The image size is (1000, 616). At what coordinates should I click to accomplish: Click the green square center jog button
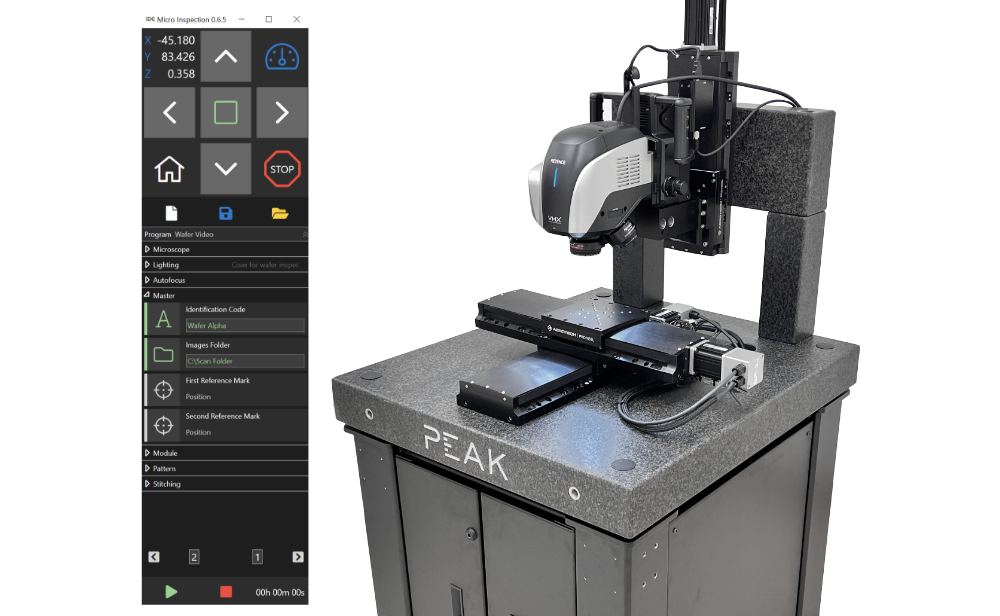click(x=226, y=113)
